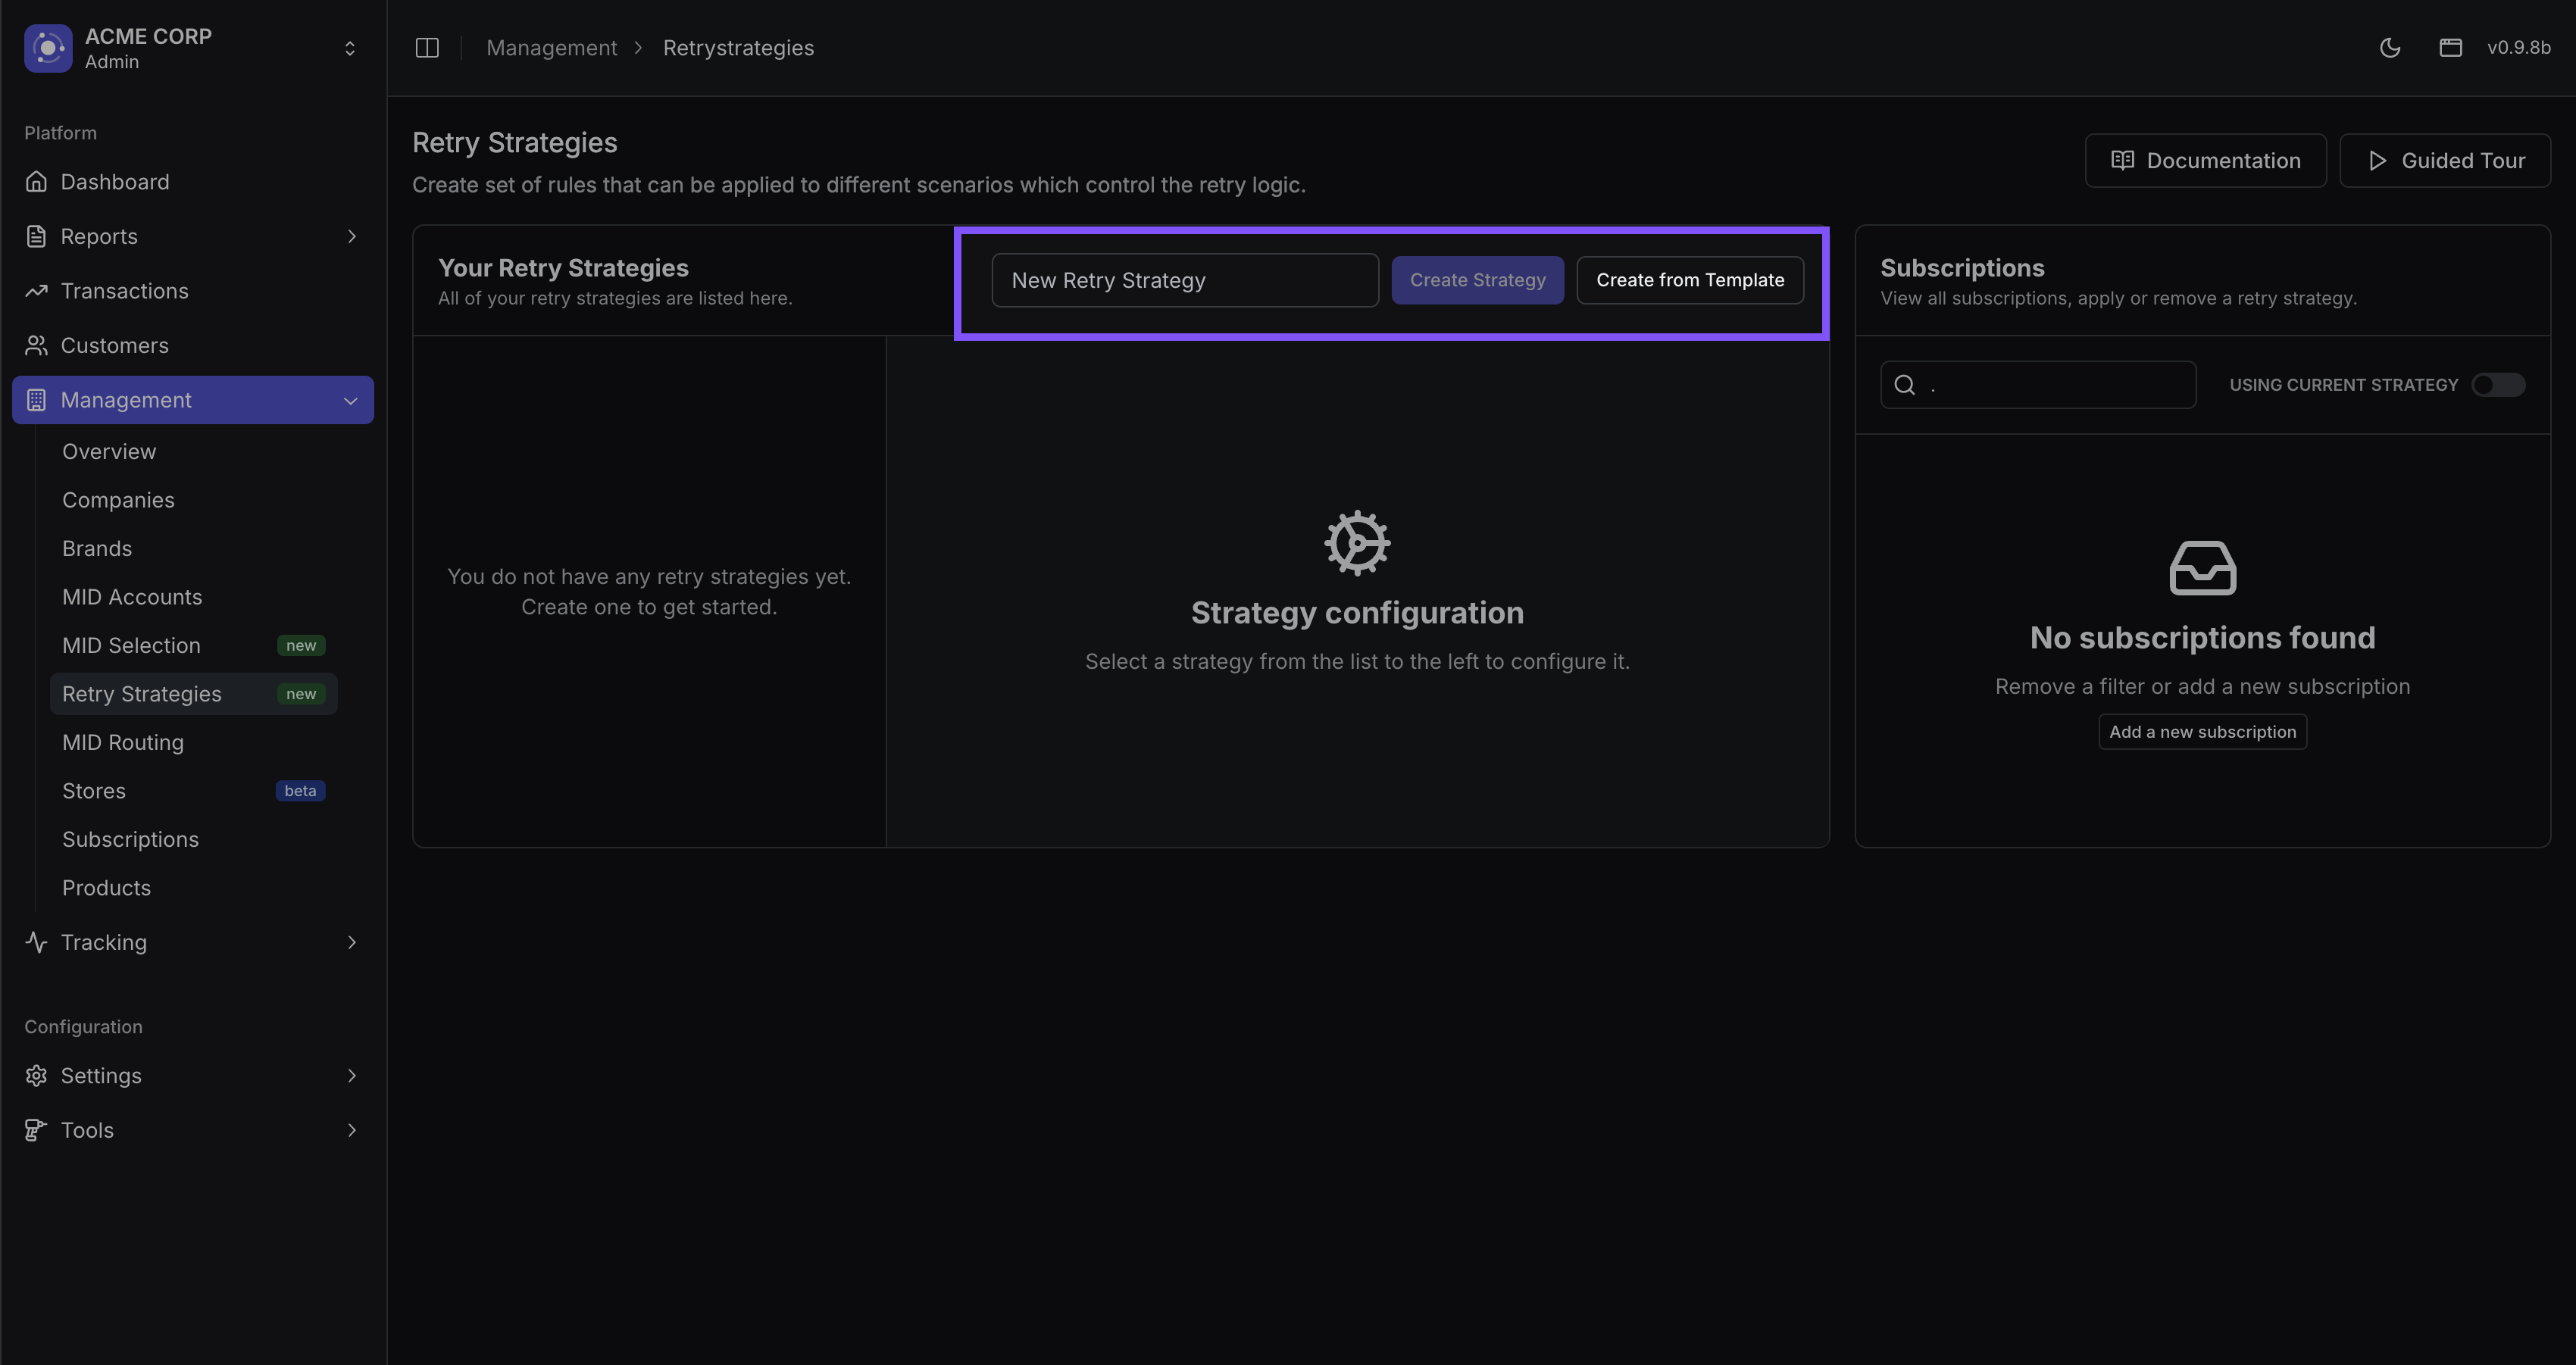This screenshot has width=2576, height=1365.
Task: Toggle the sidebar panel icon
Action: pyautogui.click(x=427, y=48)
